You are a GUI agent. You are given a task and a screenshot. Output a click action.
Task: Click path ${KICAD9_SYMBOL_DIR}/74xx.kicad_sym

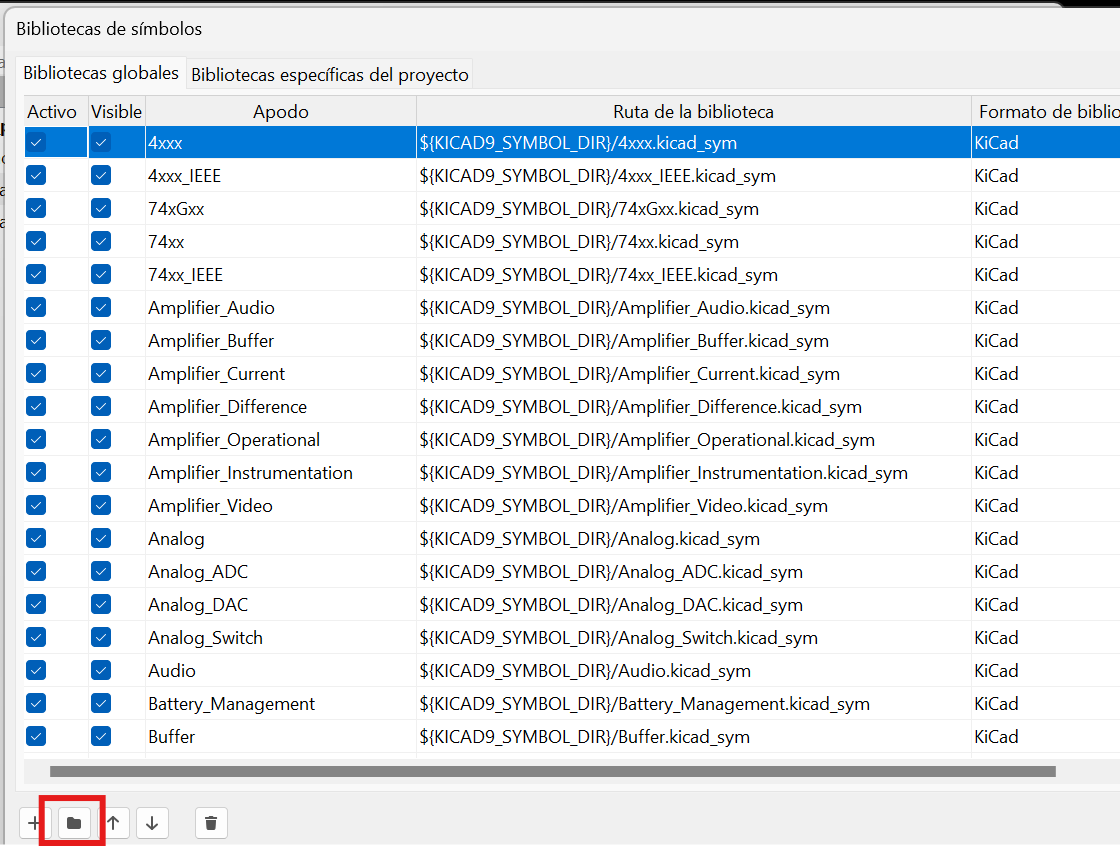click(x=694, y=242)
